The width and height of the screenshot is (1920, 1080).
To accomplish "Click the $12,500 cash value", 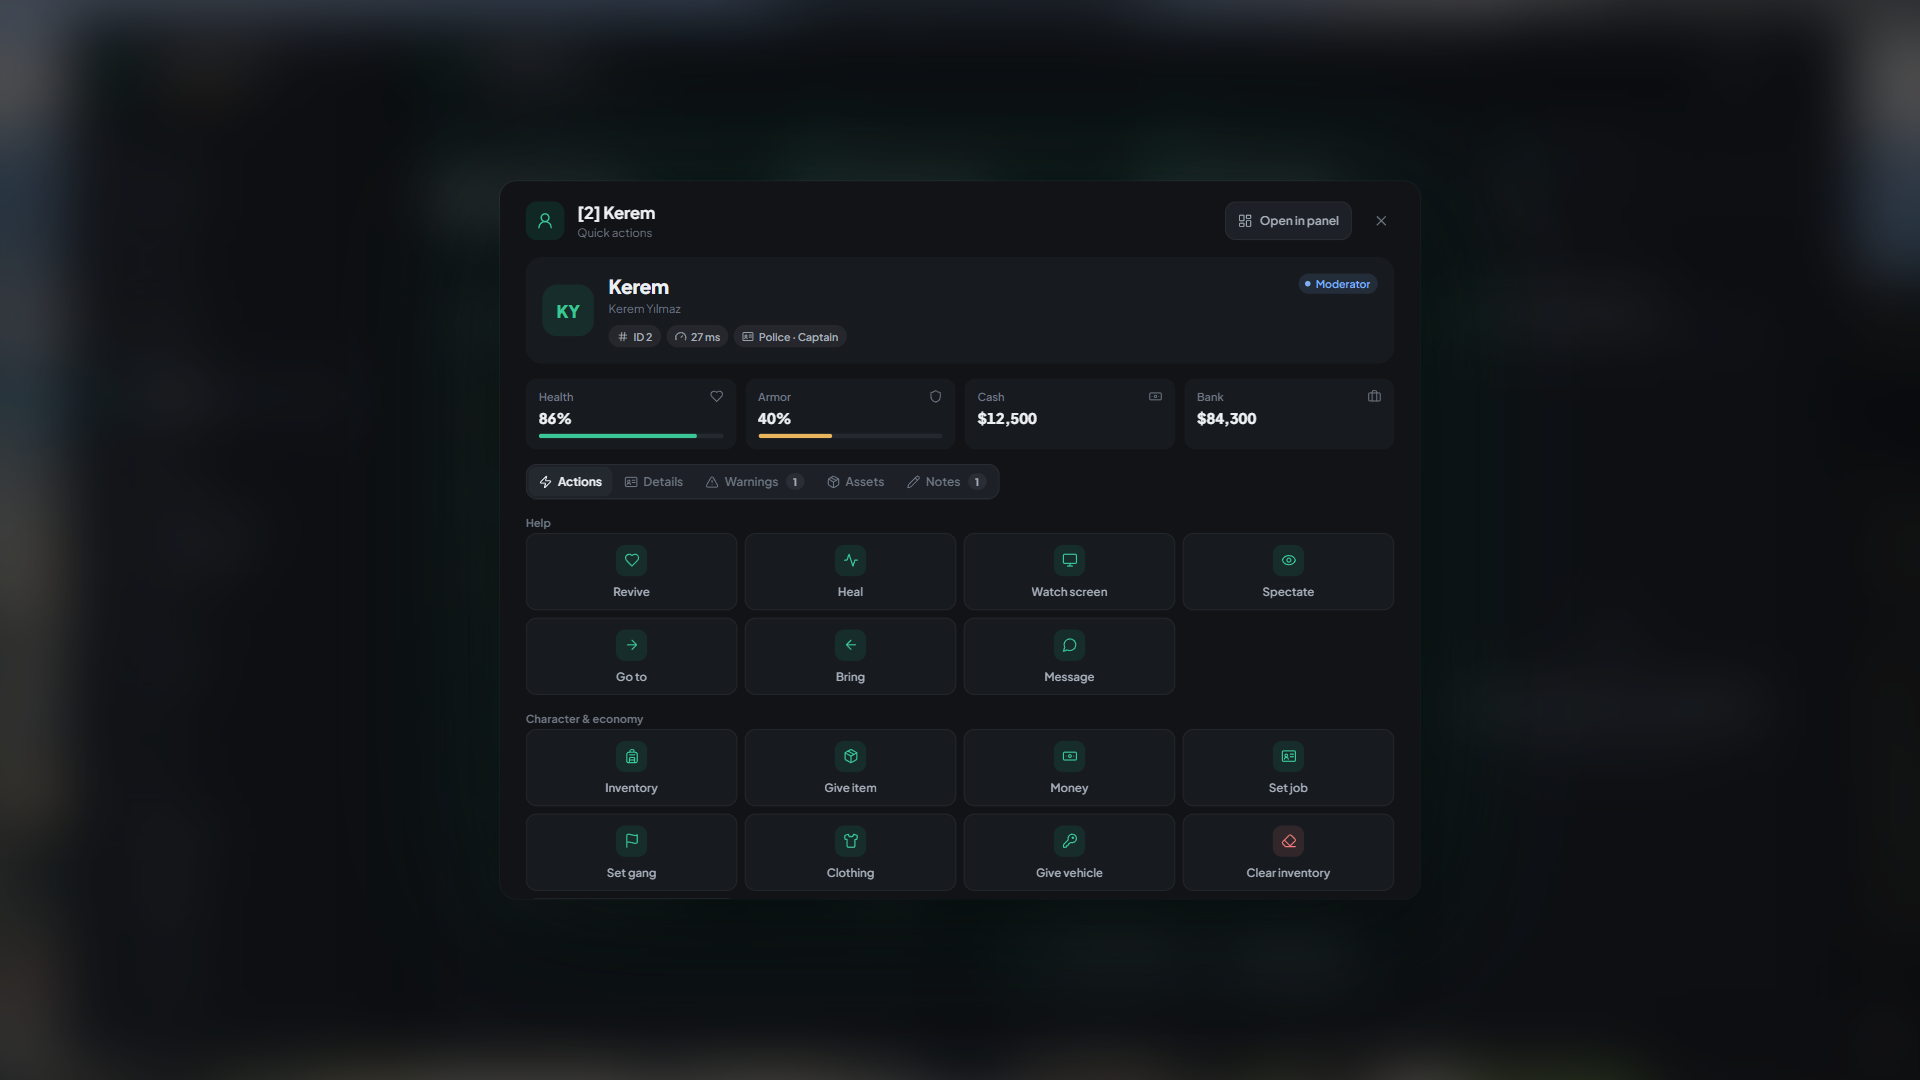I will pyautogui.click(x=1007, y=419).
